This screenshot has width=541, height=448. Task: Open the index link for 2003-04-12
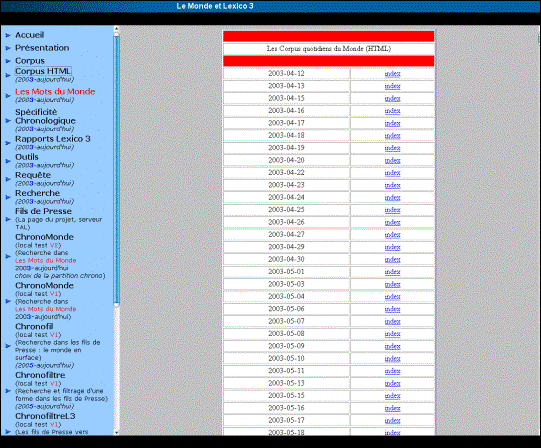coord(392,74)
